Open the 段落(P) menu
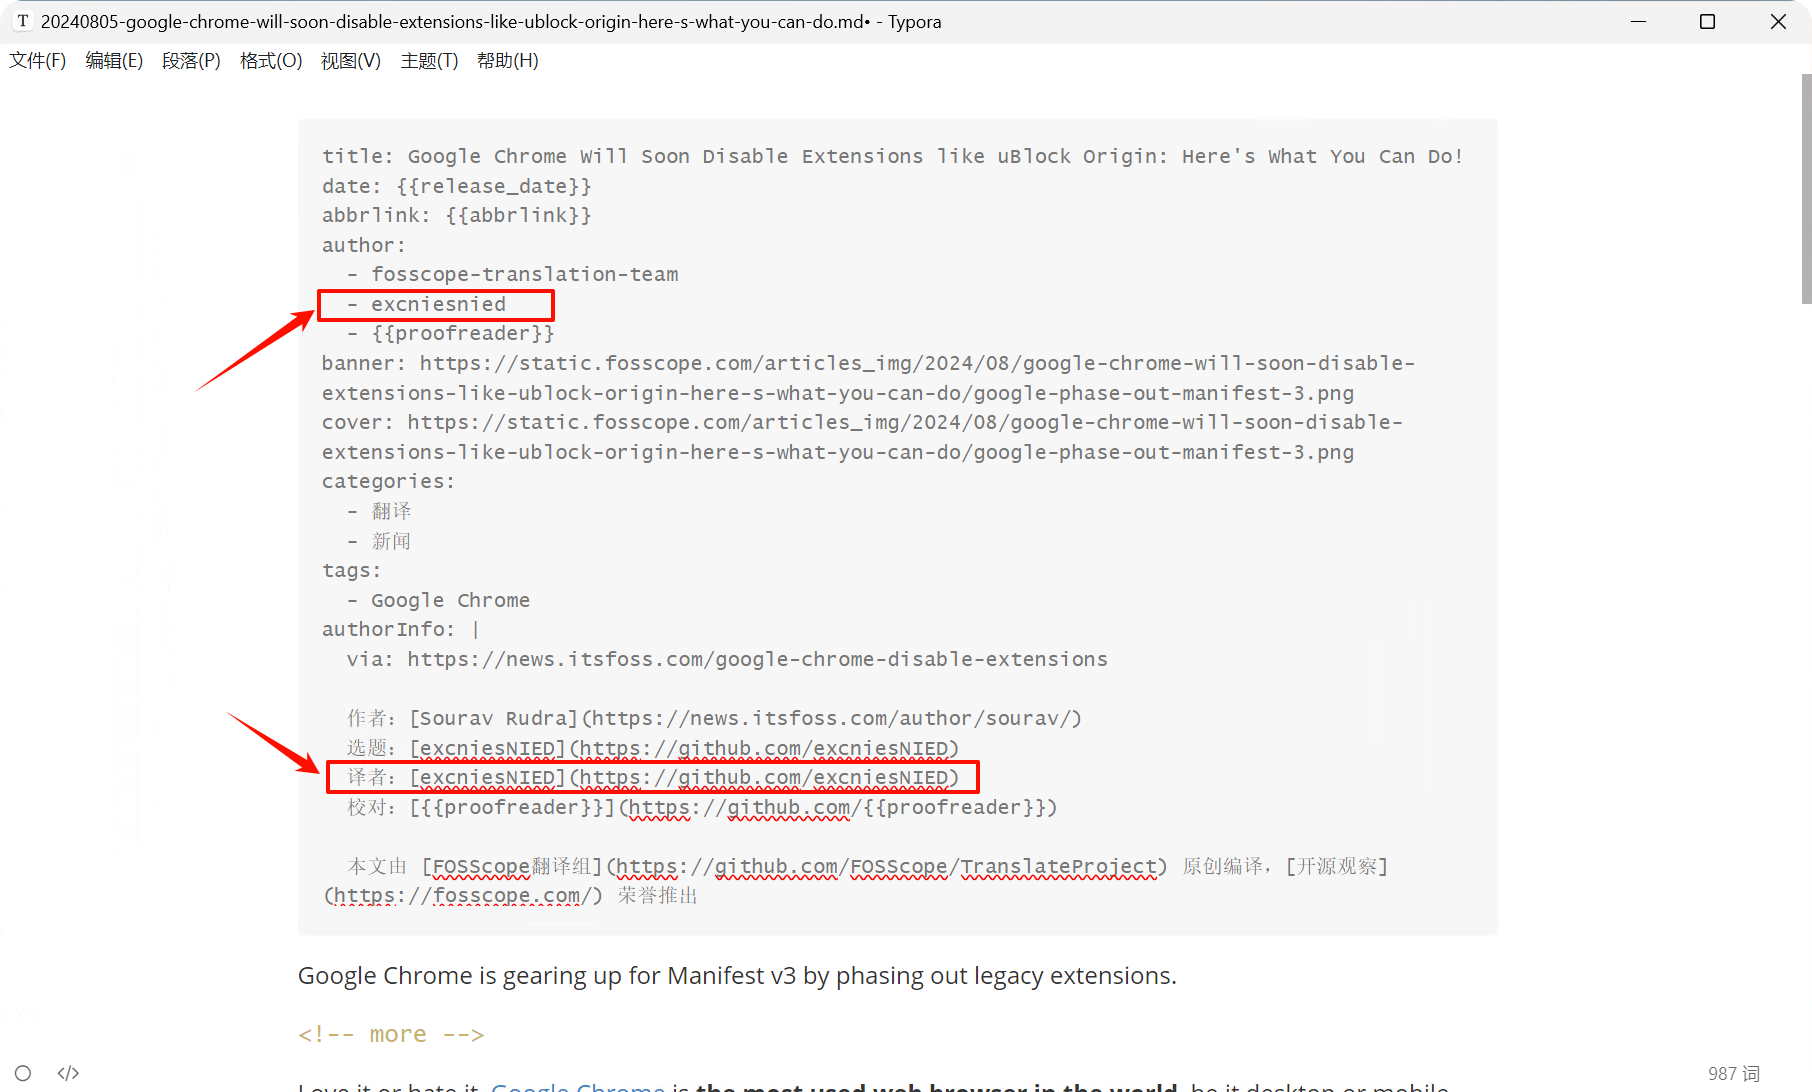 [x=191, y=61]
